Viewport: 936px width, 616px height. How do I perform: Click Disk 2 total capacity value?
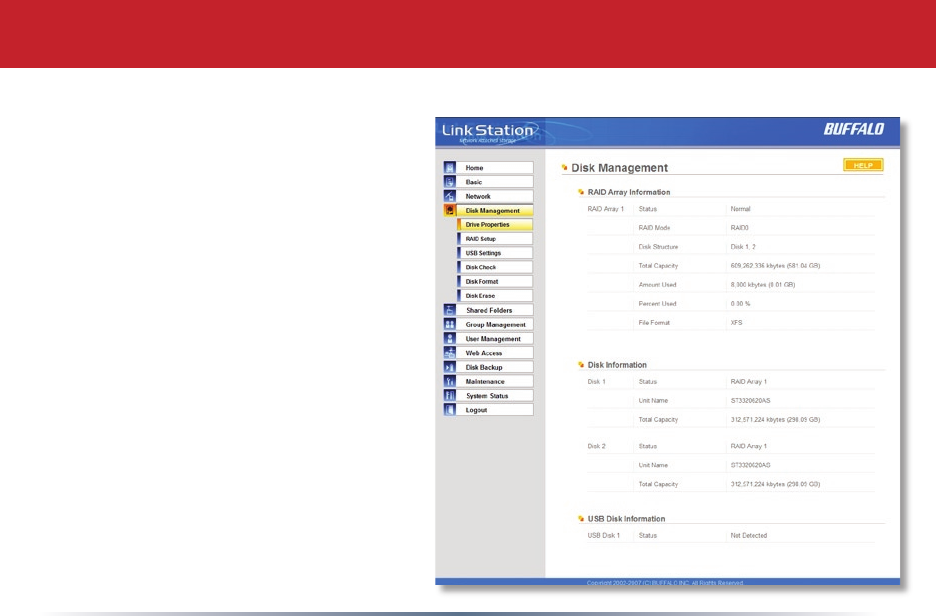pyautogui.click(x=775, y=484)
